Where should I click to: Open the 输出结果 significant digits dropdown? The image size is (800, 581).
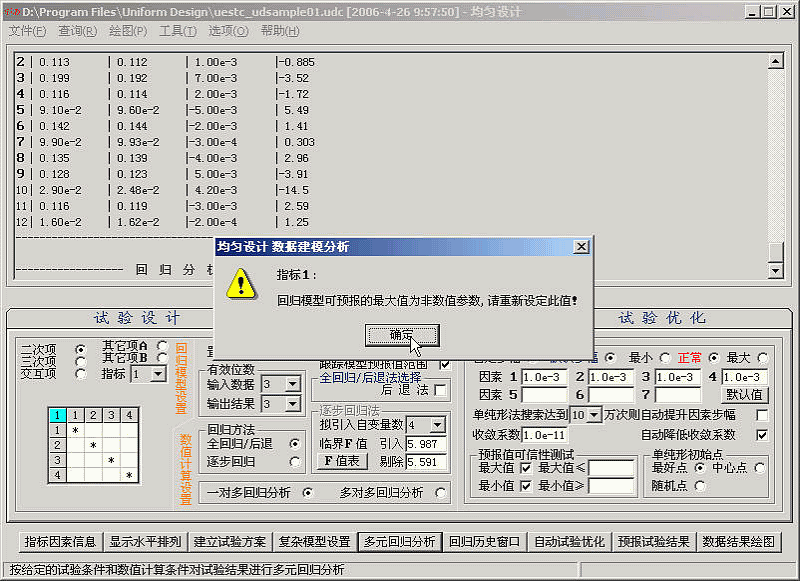click(x=292, y=404)
